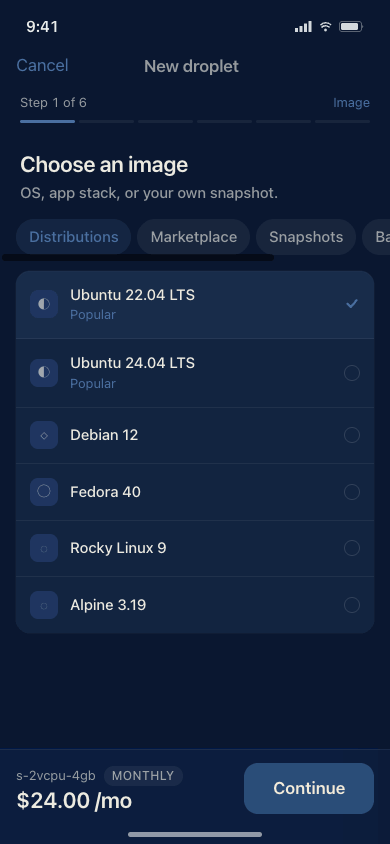Tap Cancel to exit droplet creation

pyautogui.click(x=42, y=66)
